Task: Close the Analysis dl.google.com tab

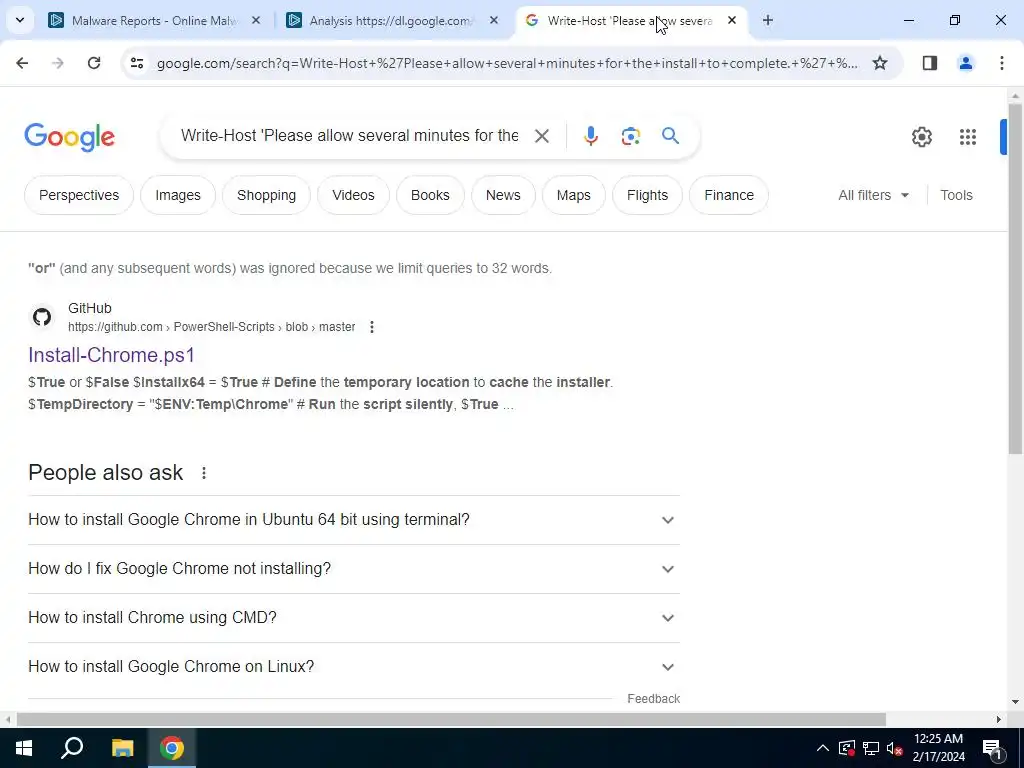Action: (494, 20)
